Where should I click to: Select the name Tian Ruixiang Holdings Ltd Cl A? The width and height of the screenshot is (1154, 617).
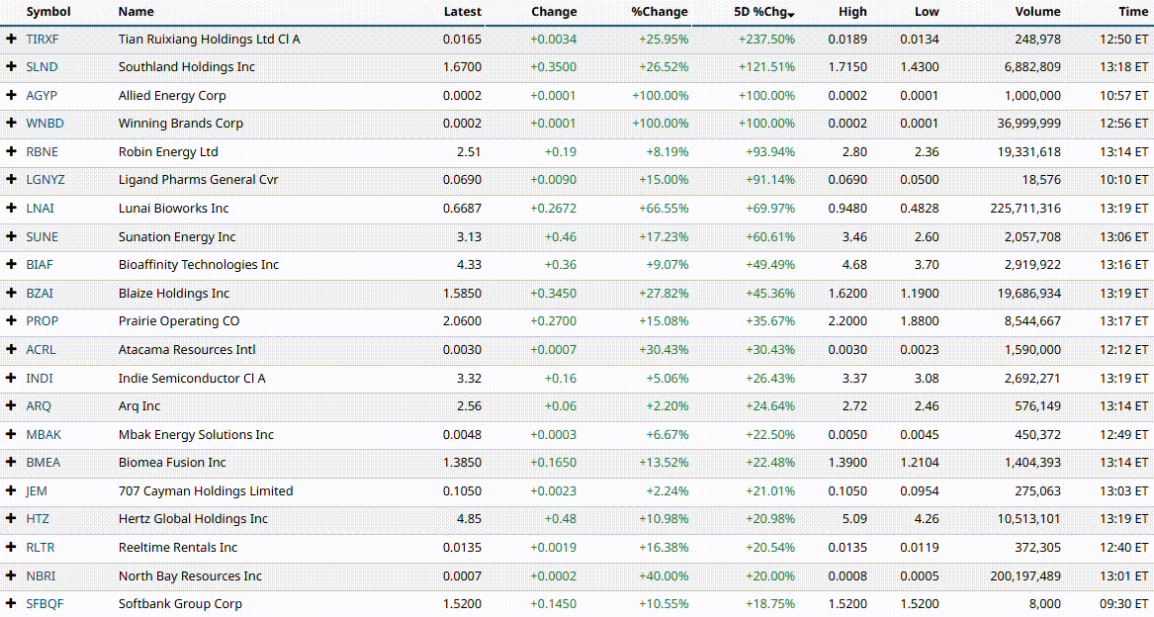coord(209,39)
